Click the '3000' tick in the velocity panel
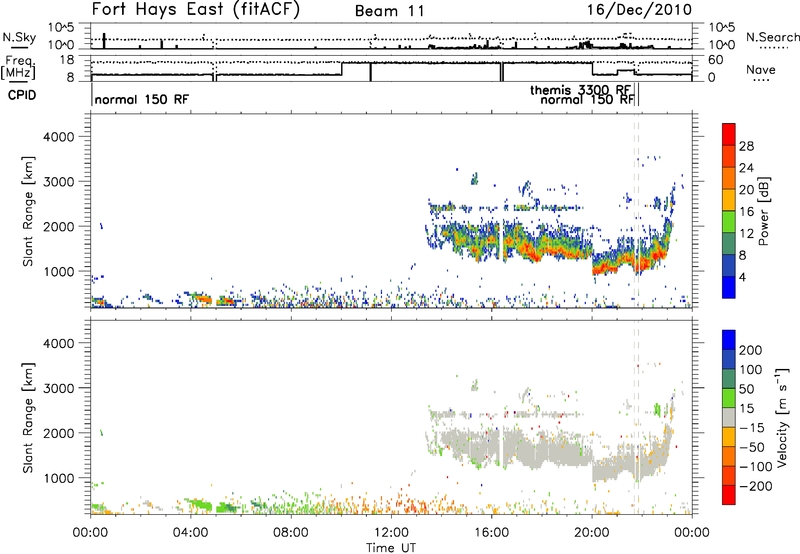The width and height of the screenshot is (800, 554). point(59,388)
